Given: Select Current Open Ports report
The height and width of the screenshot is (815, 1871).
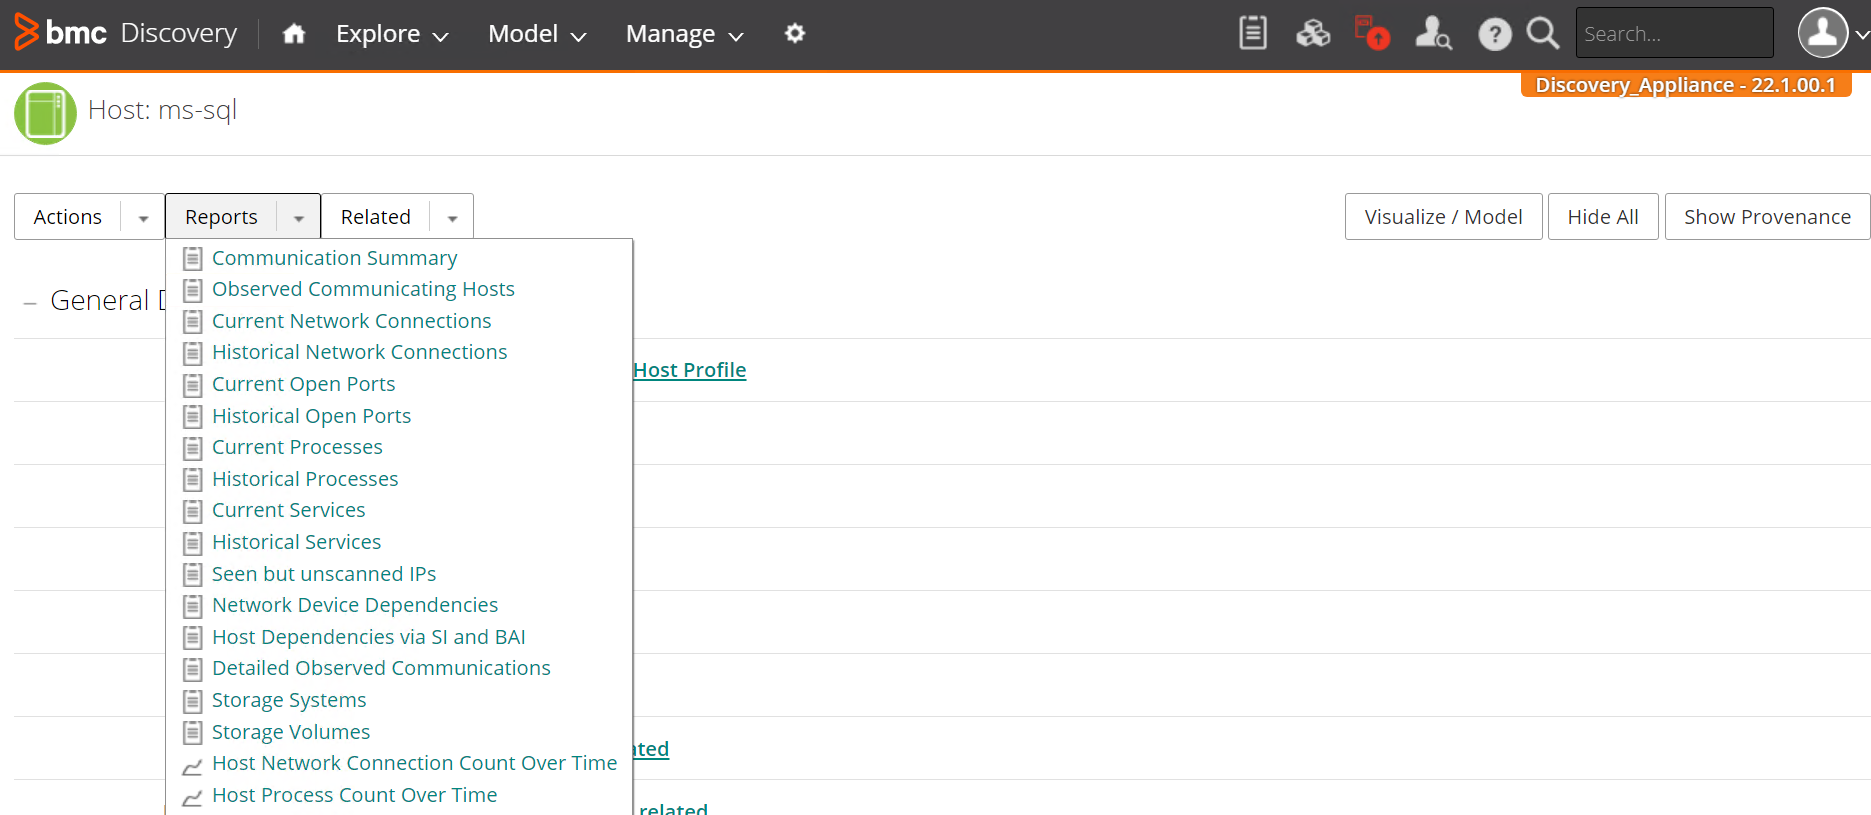Looking at the screenshot, I should pos(304,384).
